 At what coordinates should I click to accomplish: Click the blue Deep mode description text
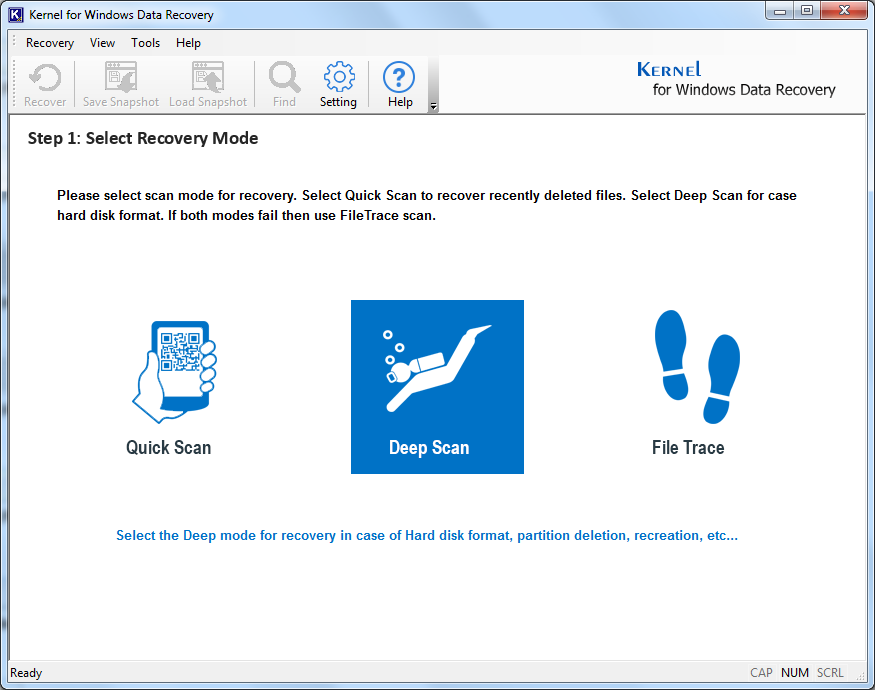427,535
